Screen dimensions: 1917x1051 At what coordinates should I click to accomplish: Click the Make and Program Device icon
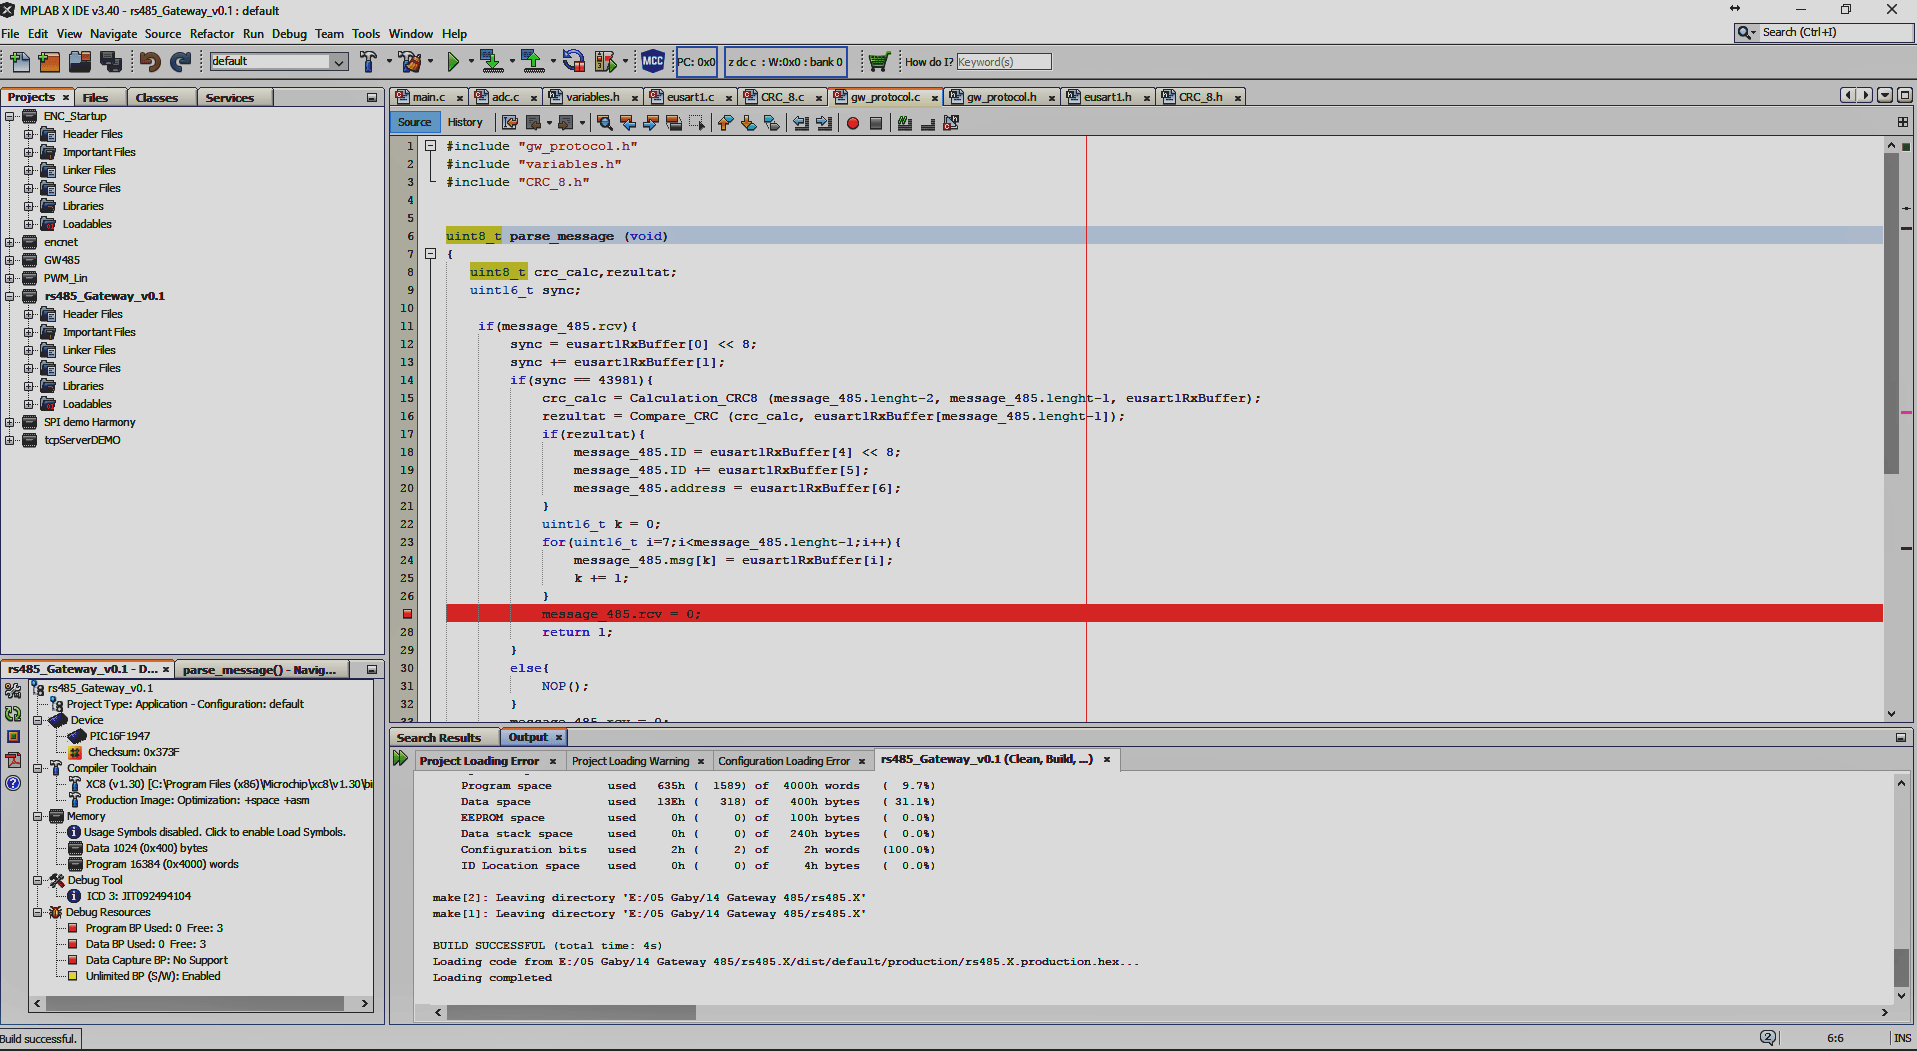click(x=492, y=61)
